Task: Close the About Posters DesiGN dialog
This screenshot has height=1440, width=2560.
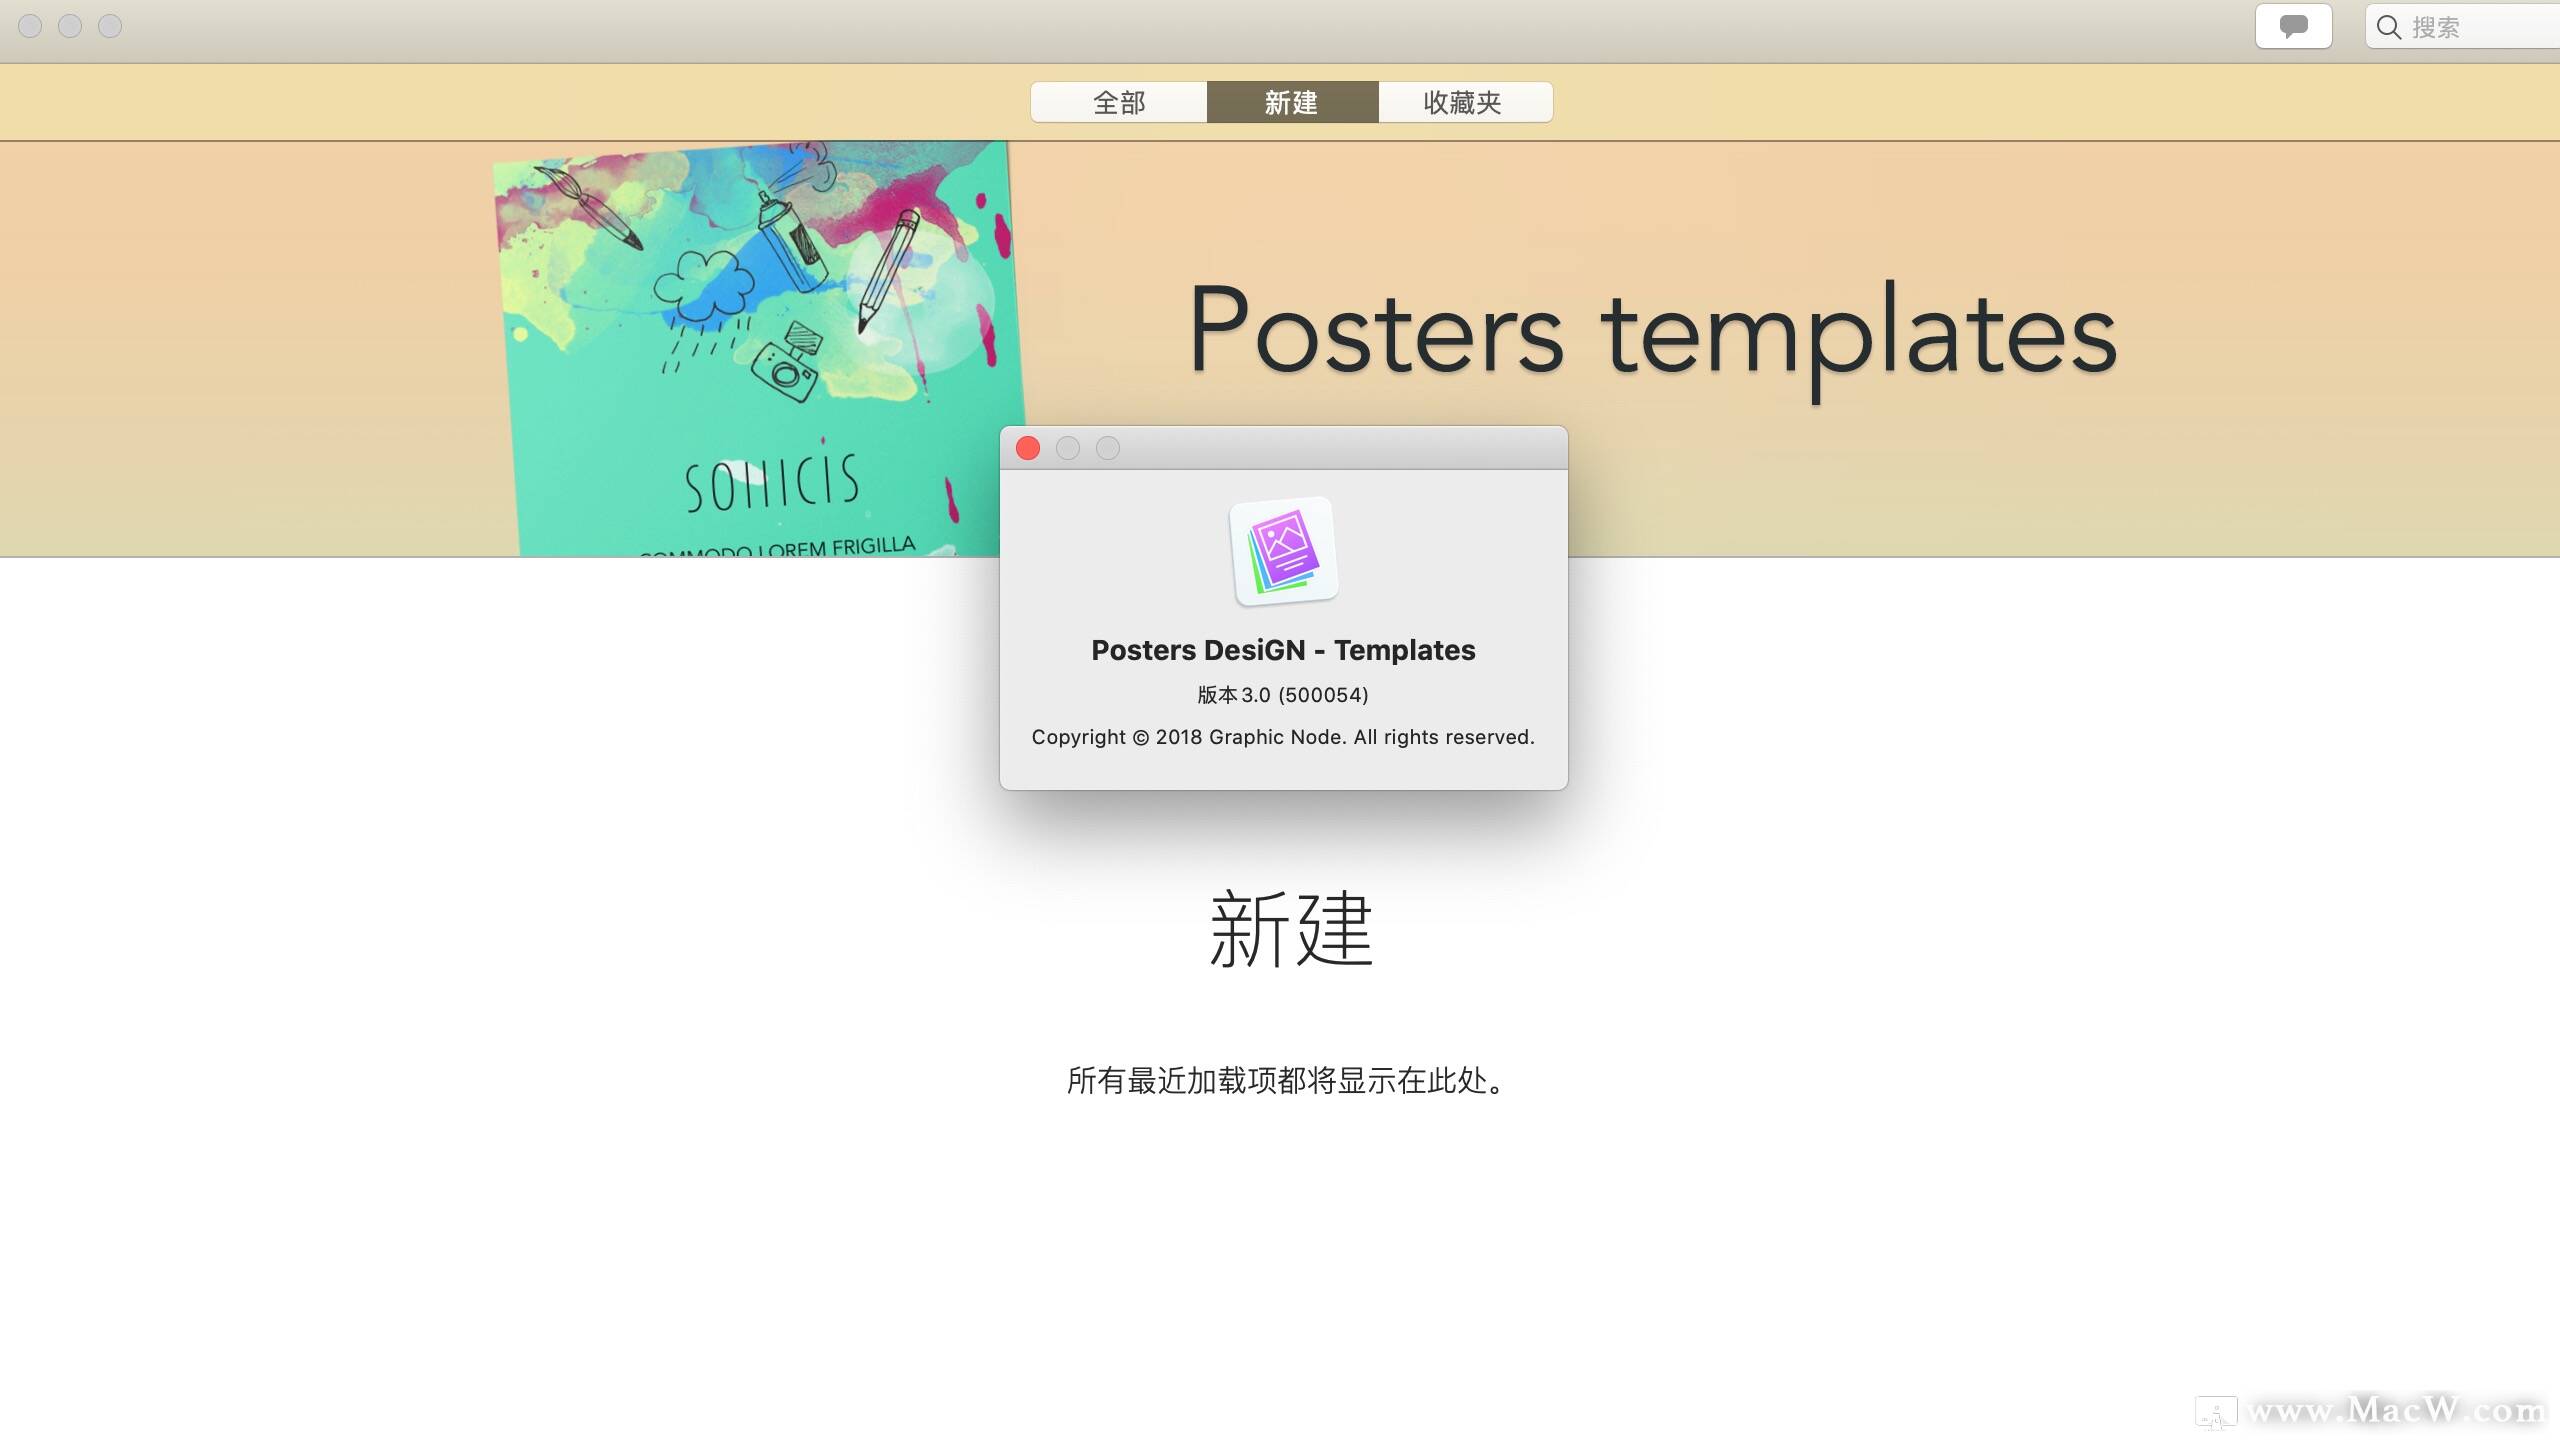Action: [x=1028, y=448]
